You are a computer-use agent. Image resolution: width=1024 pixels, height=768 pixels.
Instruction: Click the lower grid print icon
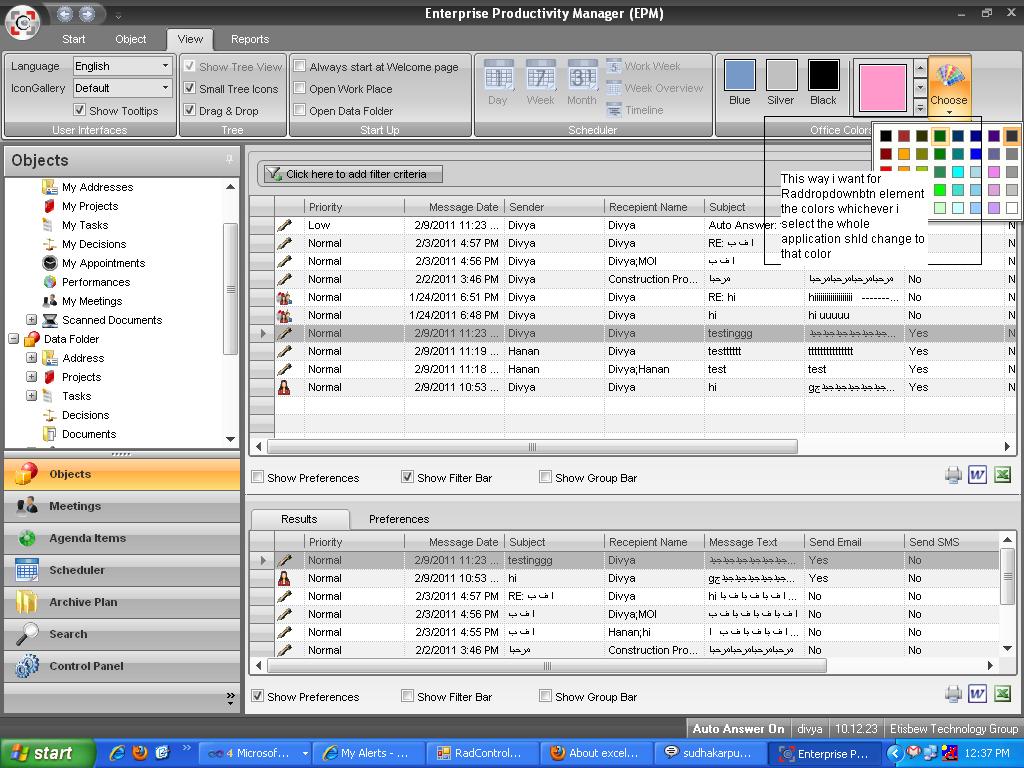(x=953, y=694)
